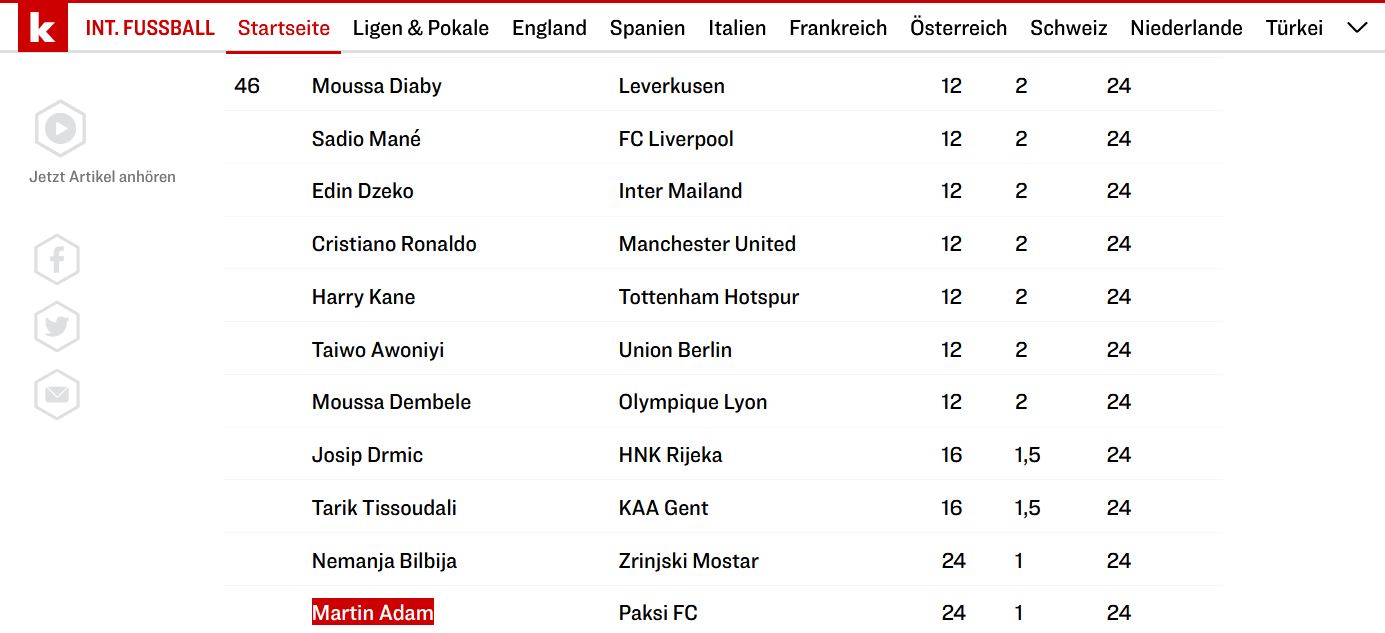Share article via Facebook icon
The height and width of the screenshot is (633, 1385).
pos(57,260)
